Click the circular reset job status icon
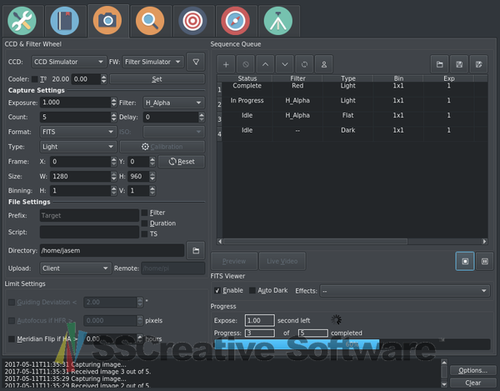The image size is (500, 391). (304, 64)
